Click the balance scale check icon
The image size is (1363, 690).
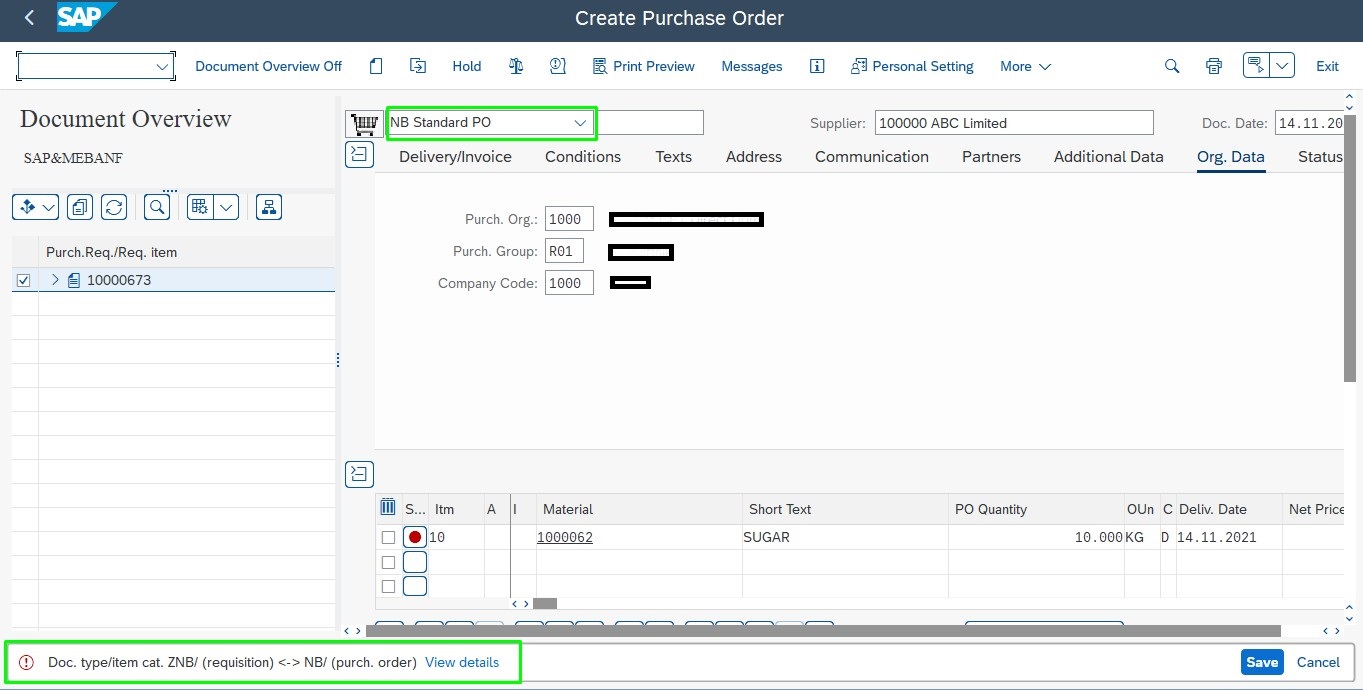pyautogui.click(x=516, y=66)
